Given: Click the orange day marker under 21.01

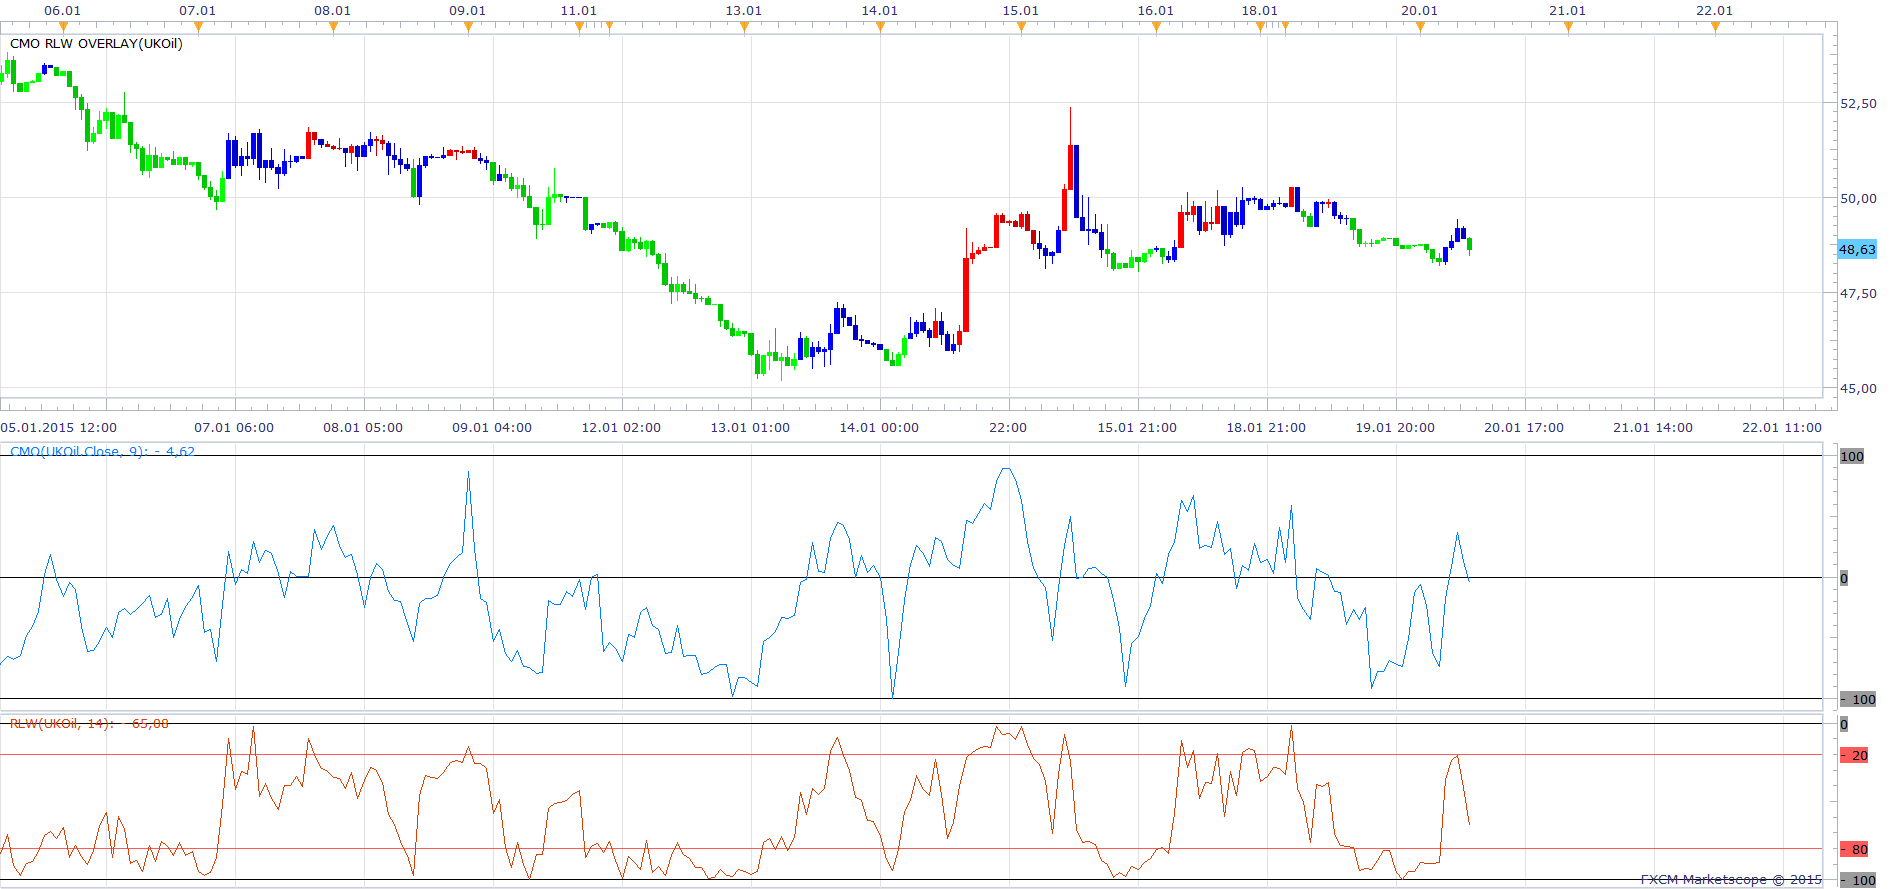Looking at the screenshot, I should pyautogui.click(x=1568, y=27).
